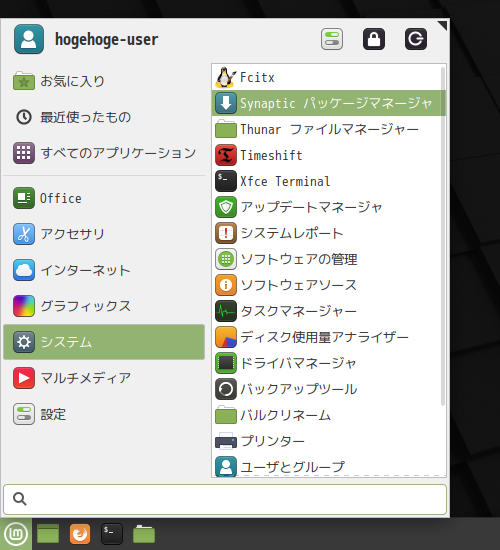Open the グラフィックス category
The image size is (500, 550).
coord(104,306)
